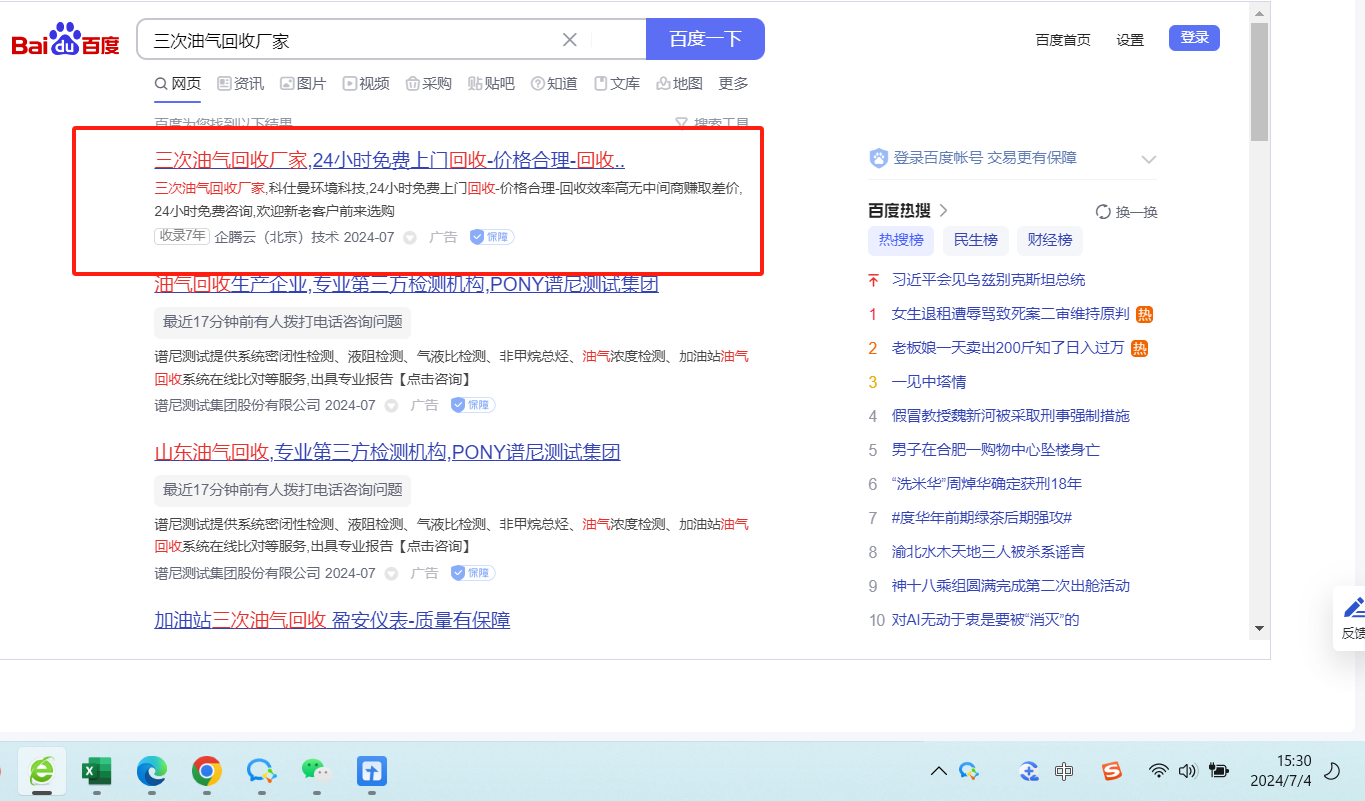
Task: Clear the search box with the X icon
Action: pyautogui.click(x=569, y=40)
